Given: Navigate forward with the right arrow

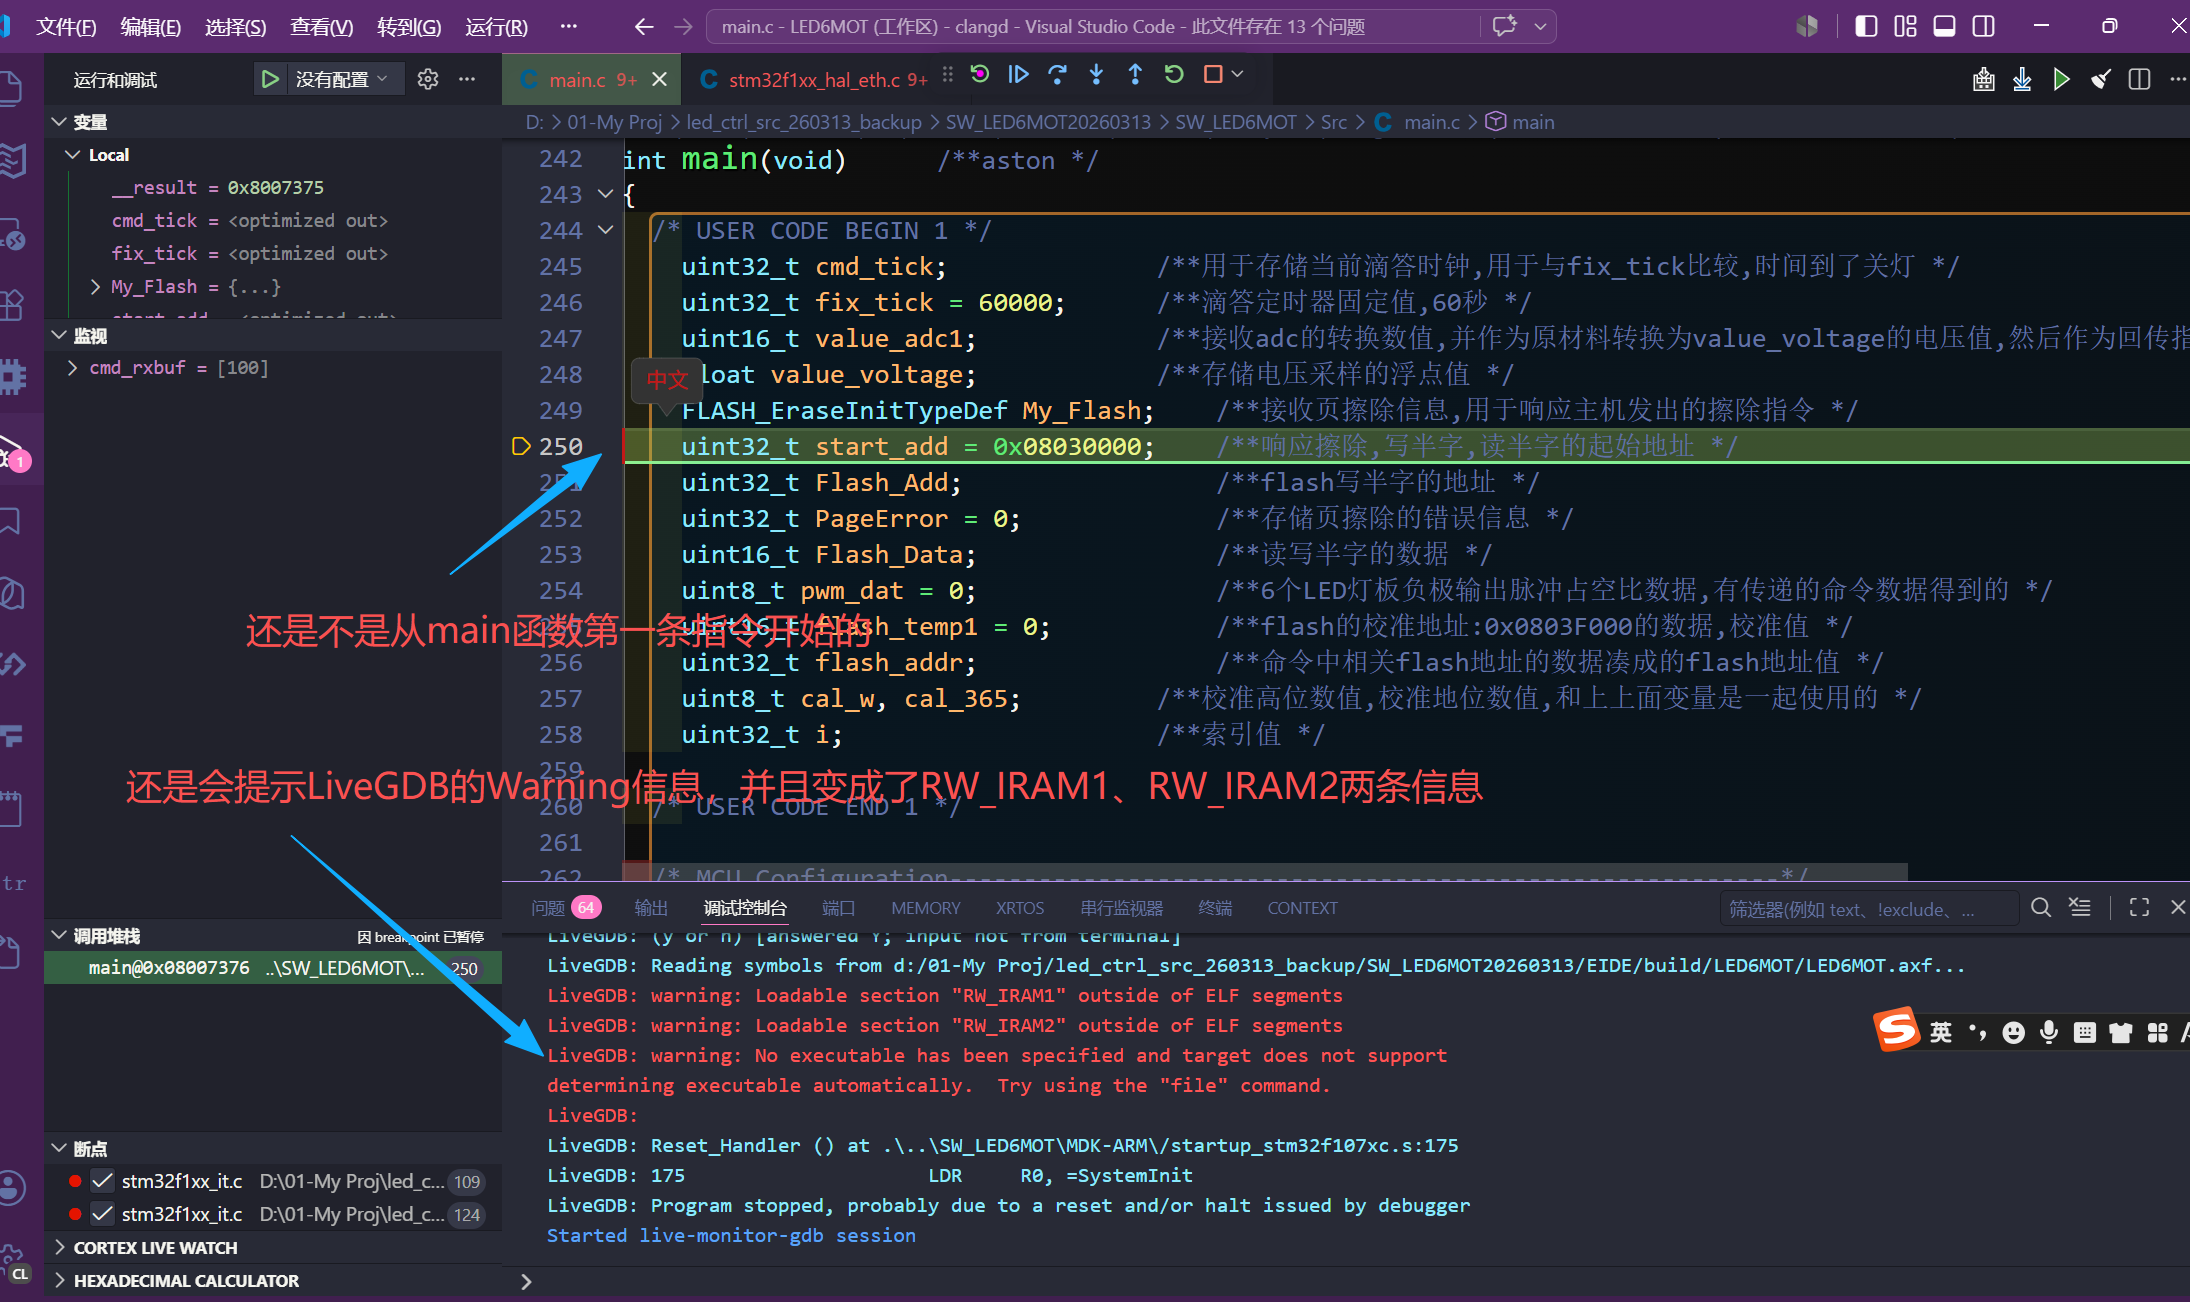Looking at the screenshot, I should (683, 27).
